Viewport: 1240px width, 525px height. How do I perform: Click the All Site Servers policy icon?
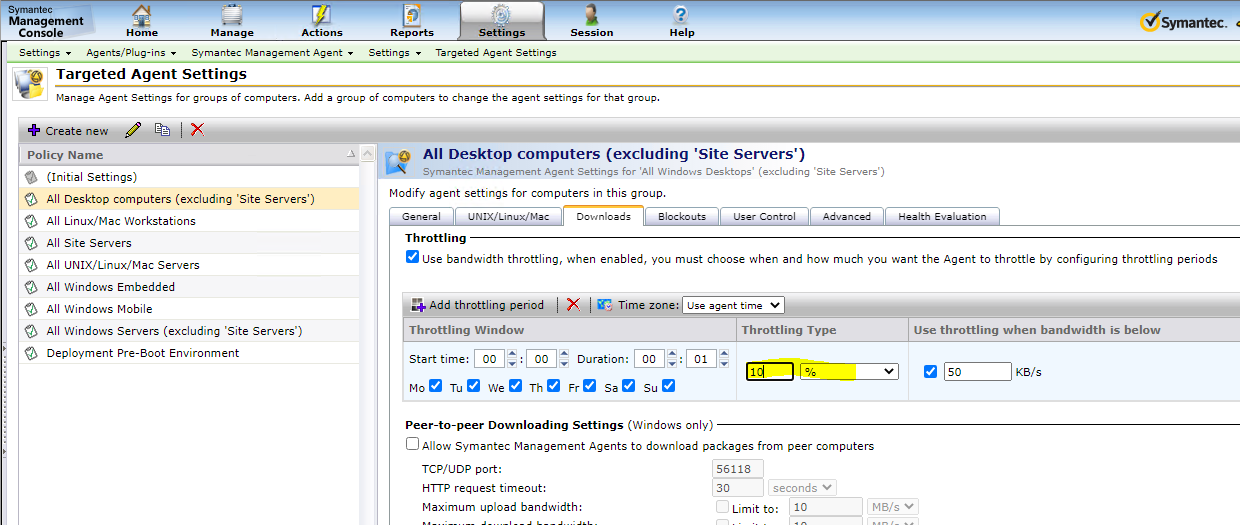point(31,243)
